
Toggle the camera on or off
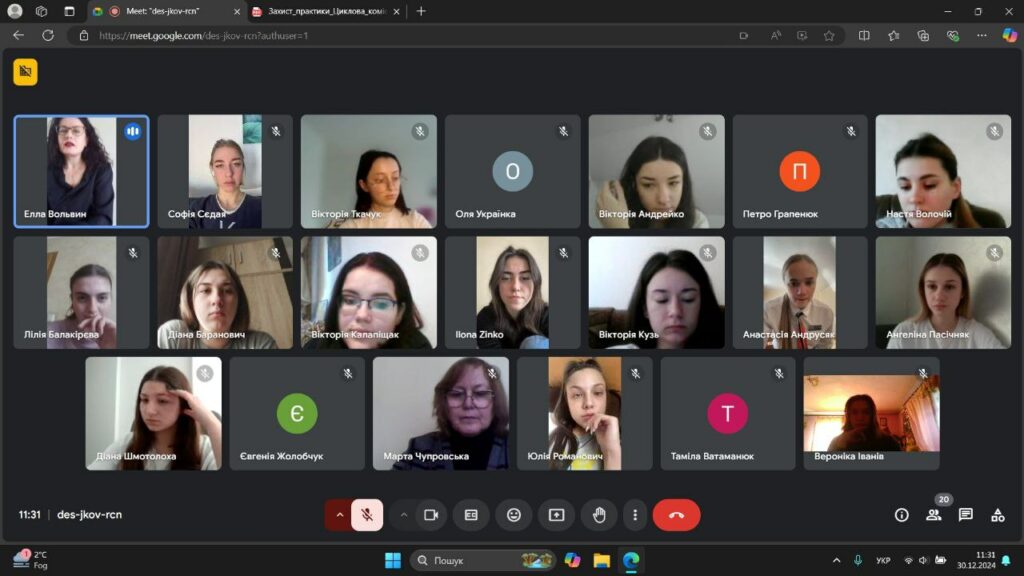tap(431, 515)
